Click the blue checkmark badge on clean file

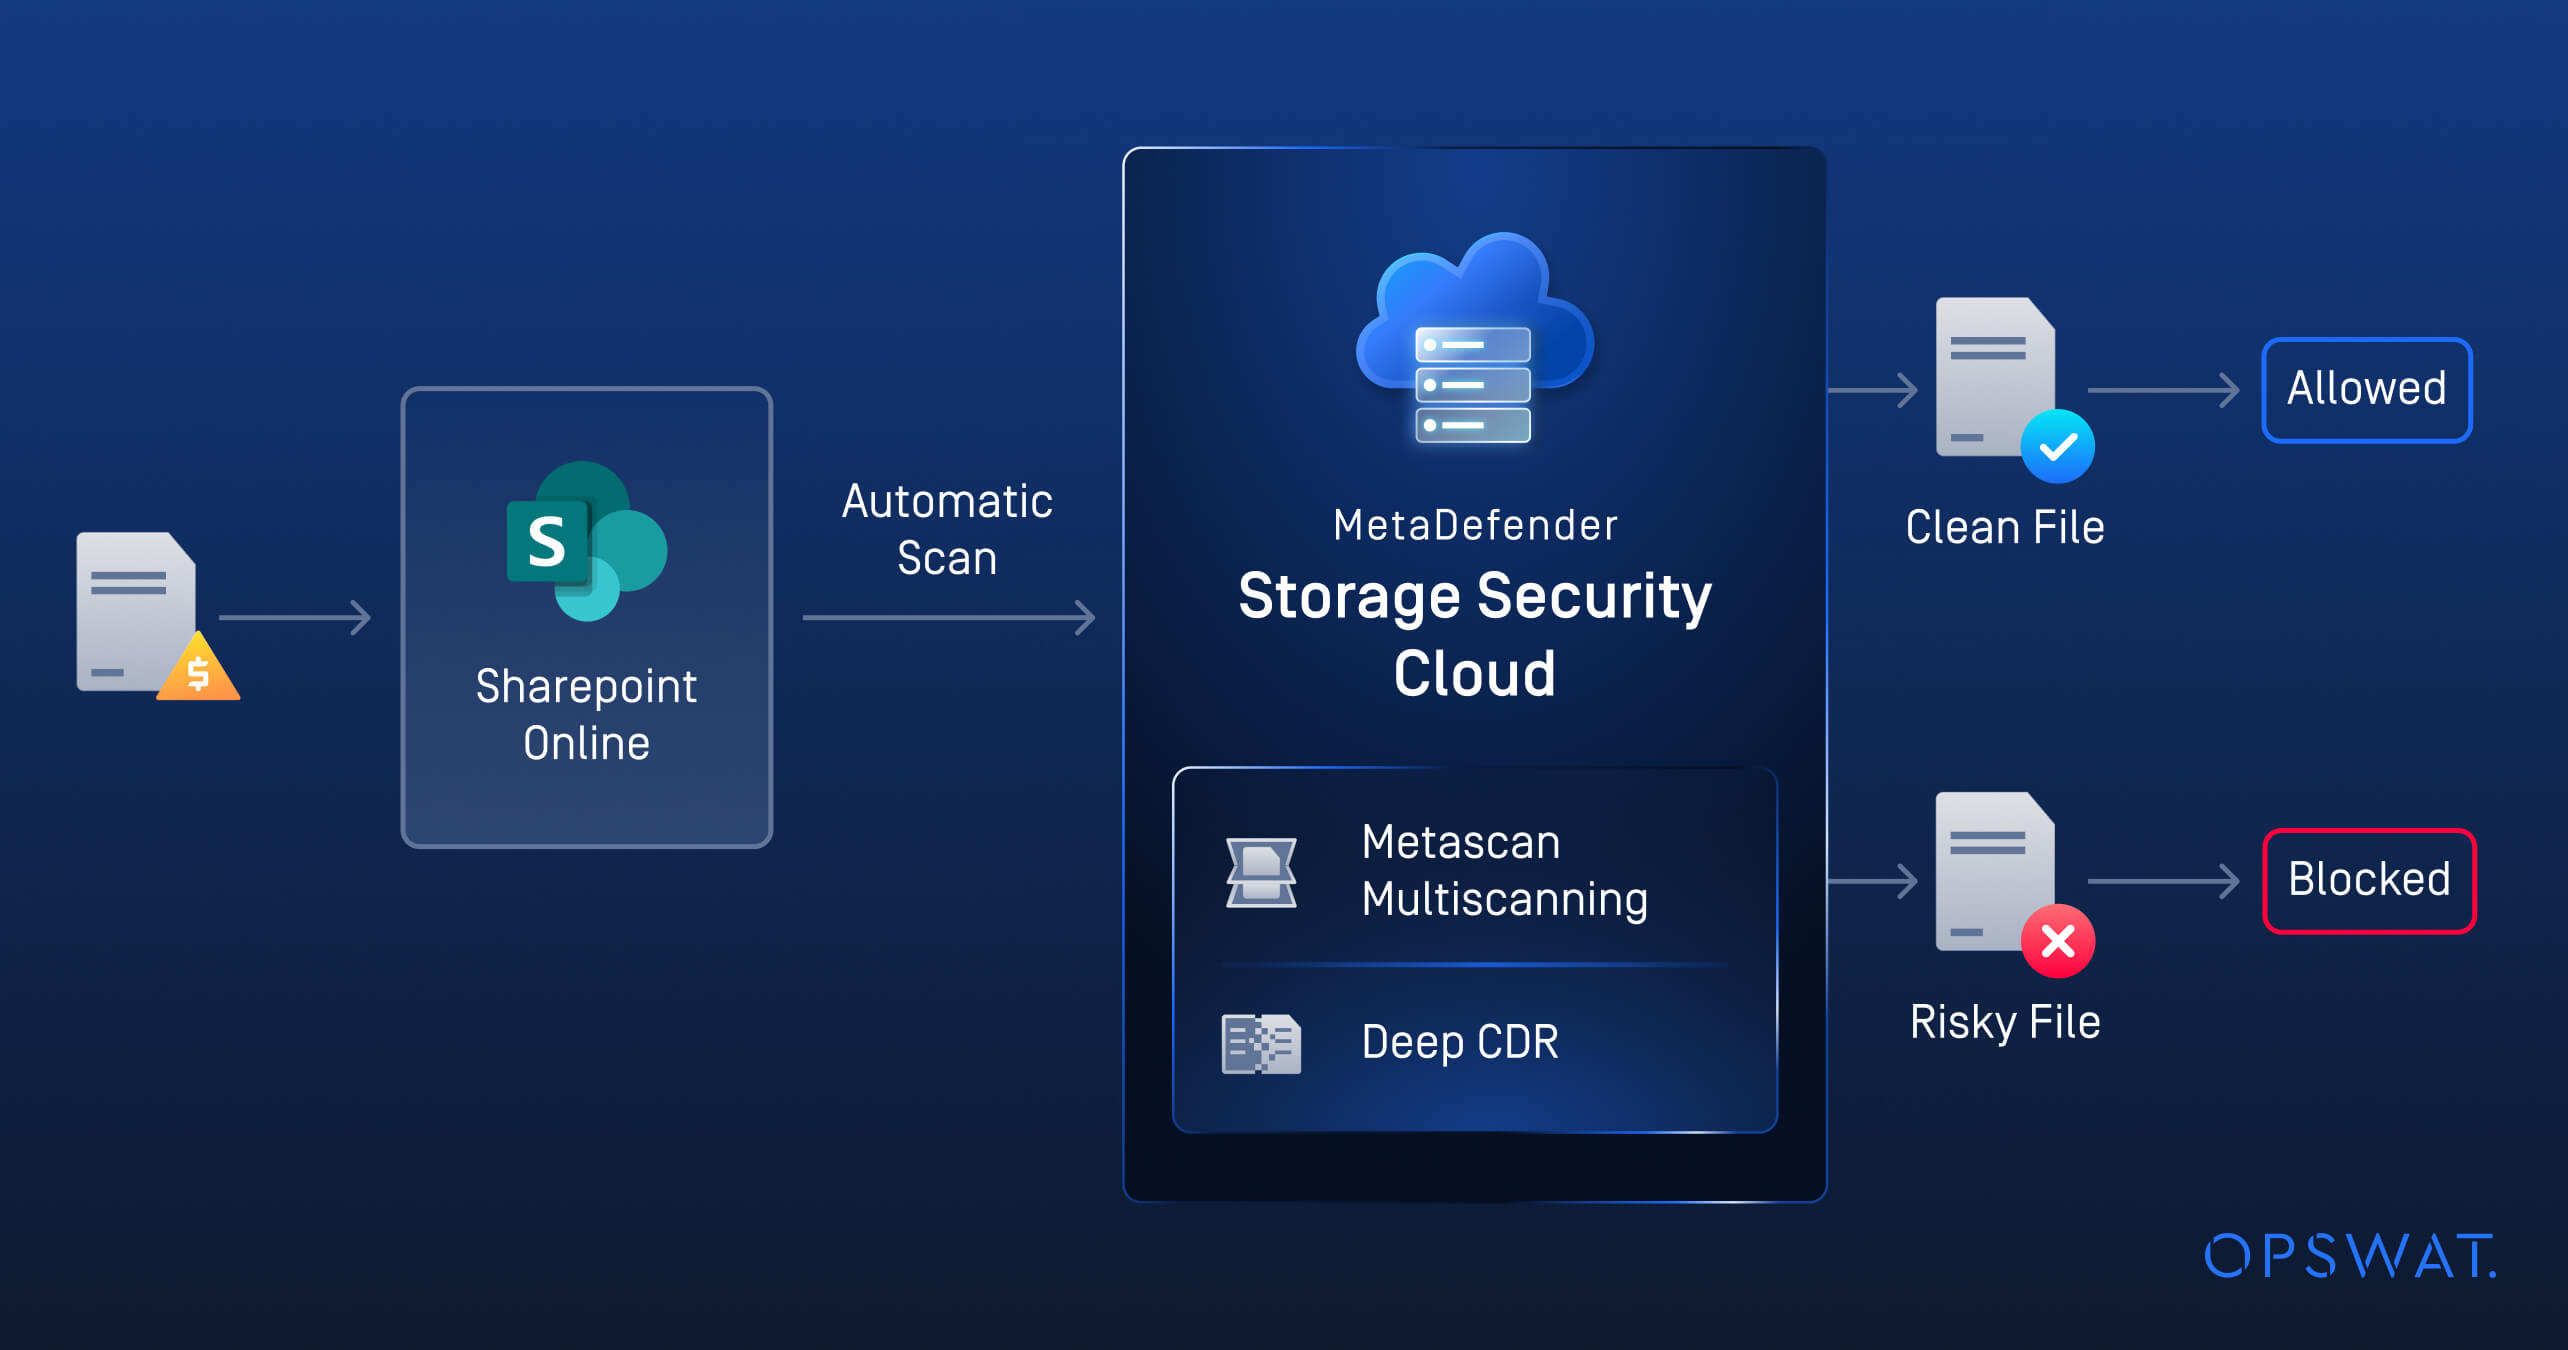tap(2057, 447)
